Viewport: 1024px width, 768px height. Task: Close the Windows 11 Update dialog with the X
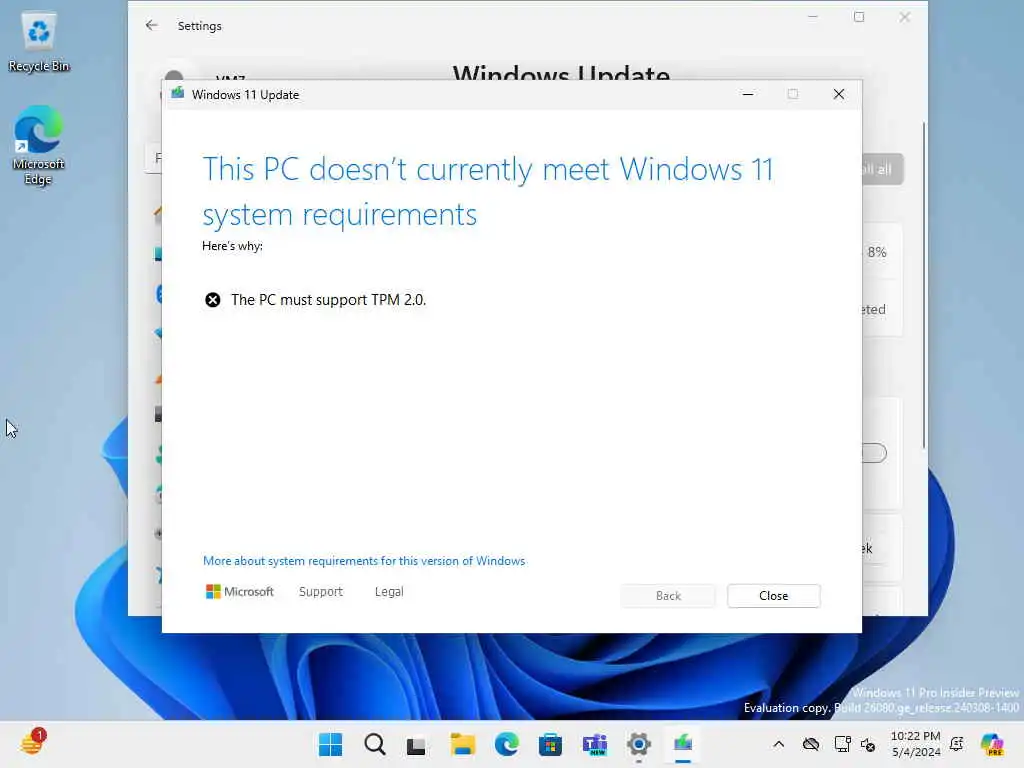[x=839, y=94]
